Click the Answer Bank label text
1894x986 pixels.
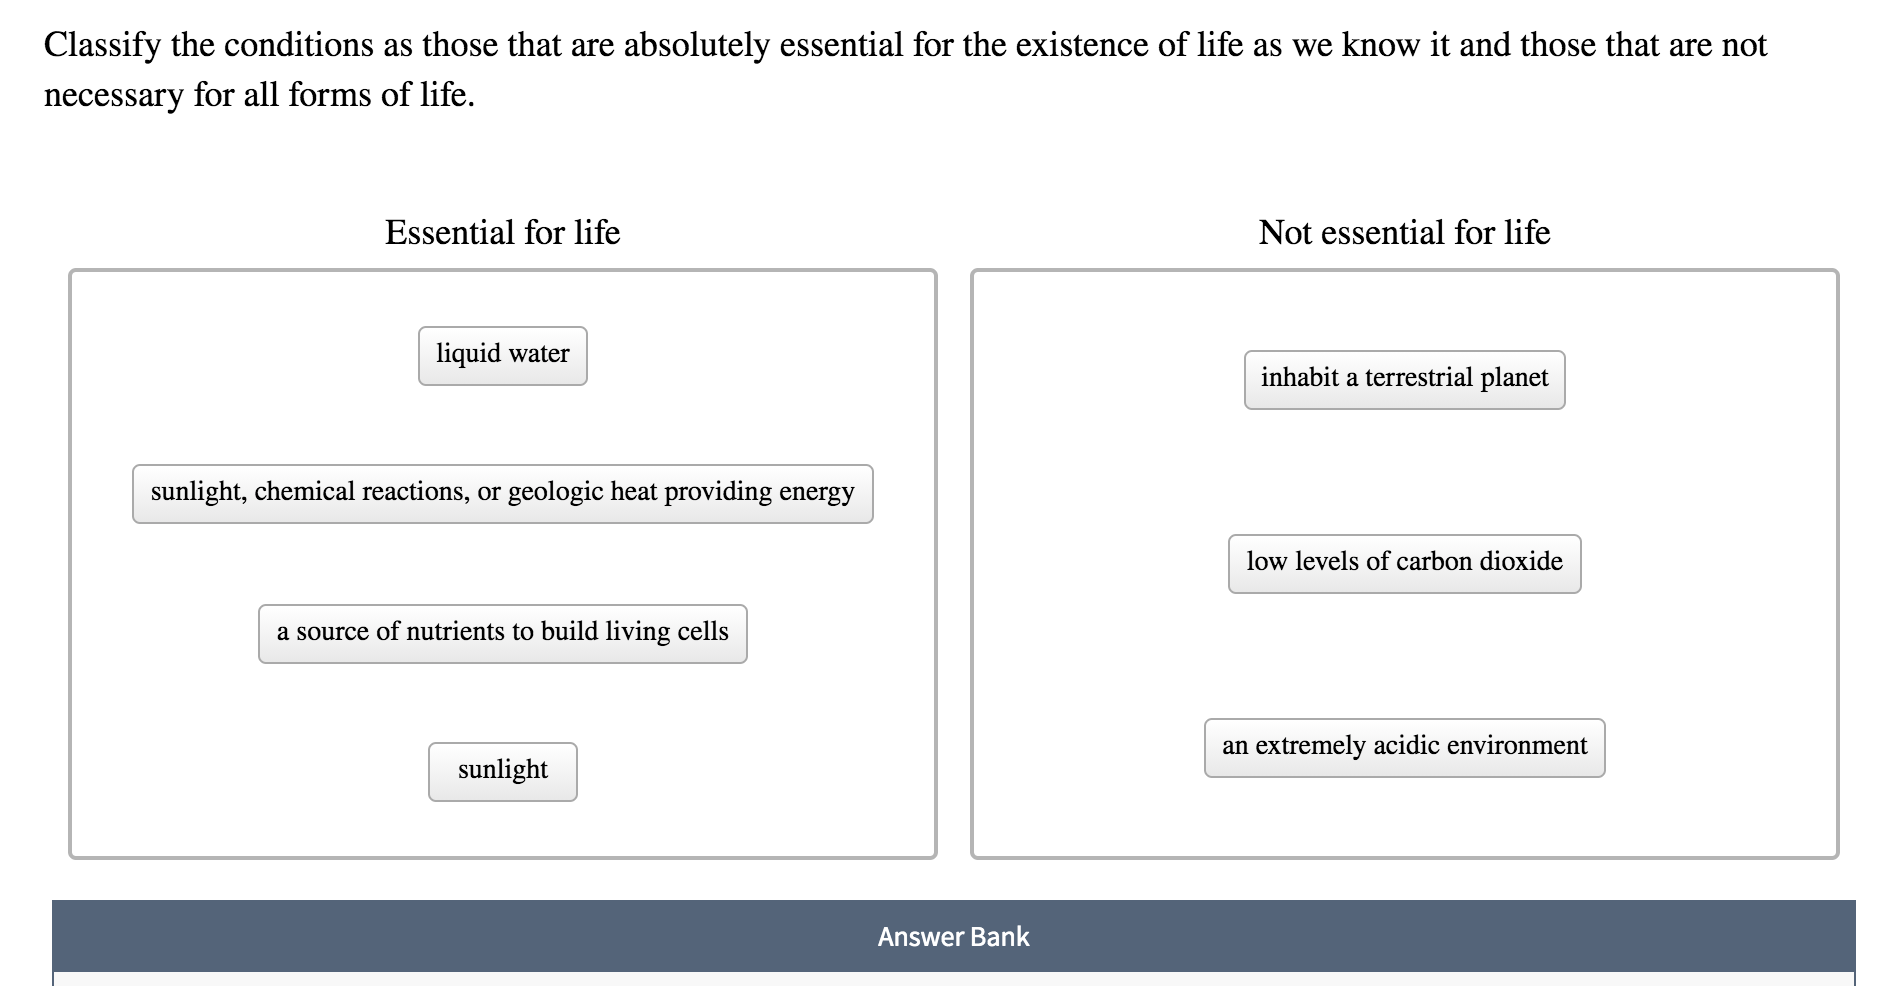(x=952, y=937)
